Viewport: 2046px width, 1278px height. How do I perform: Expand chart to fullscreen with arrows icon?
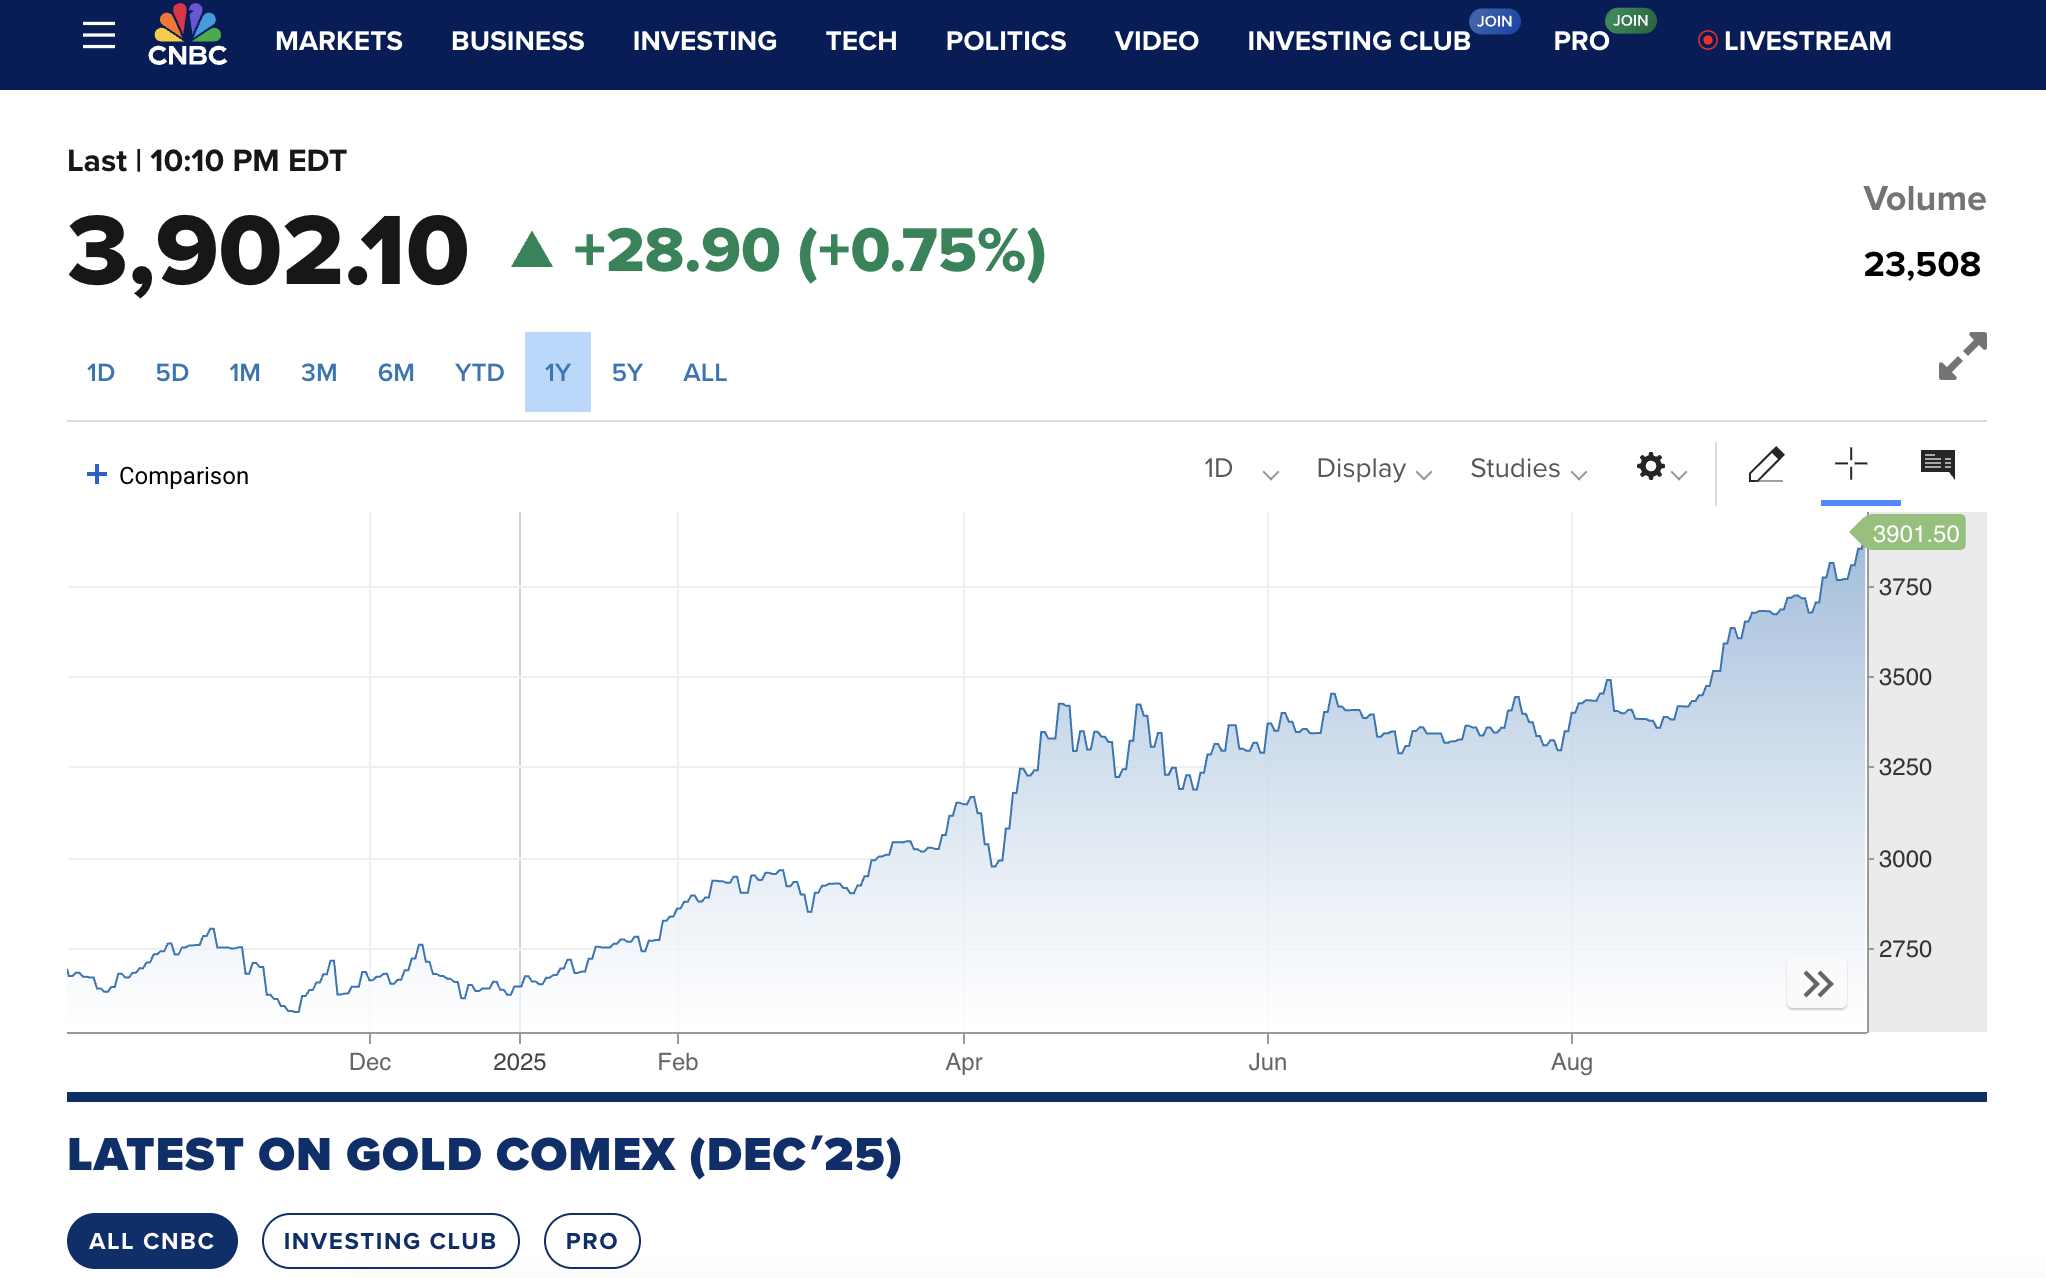click(x=1962, y=356)
